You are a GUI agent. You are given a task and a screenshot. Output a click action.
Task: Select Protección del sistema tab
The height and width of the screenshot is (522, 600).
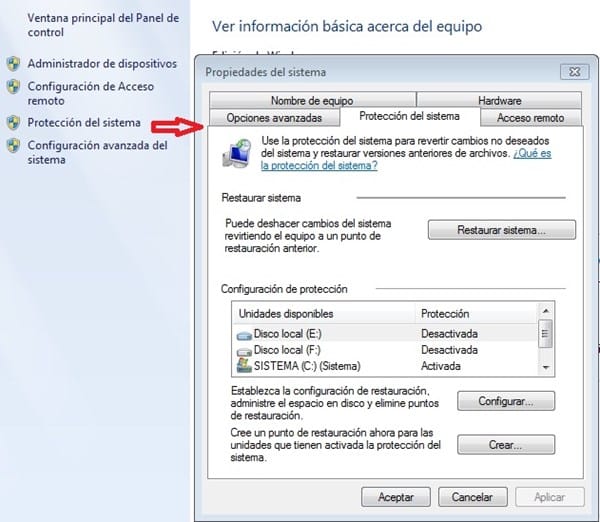409,116
